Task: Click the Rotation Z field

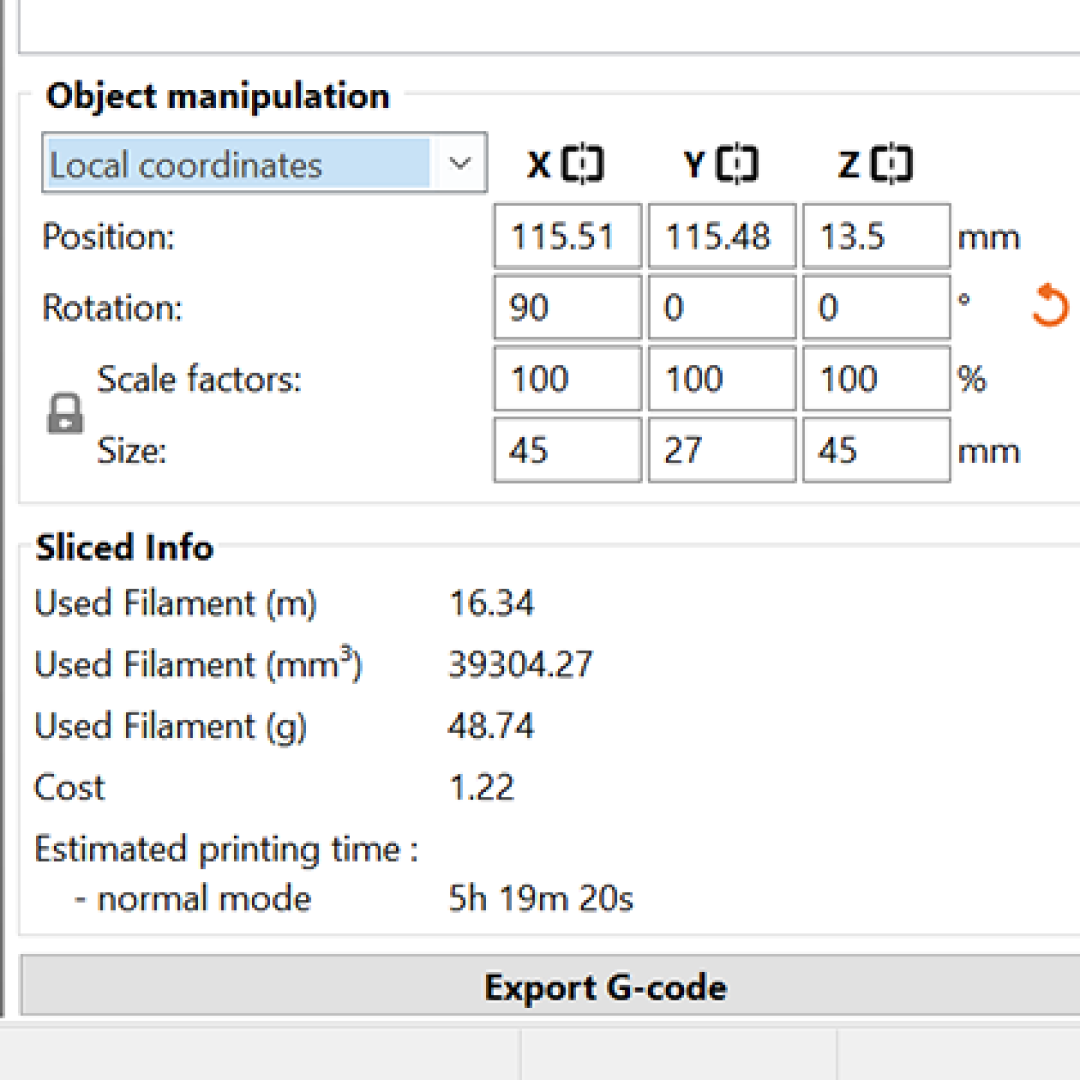Action: pyautogui.click(x=876, y=307)
